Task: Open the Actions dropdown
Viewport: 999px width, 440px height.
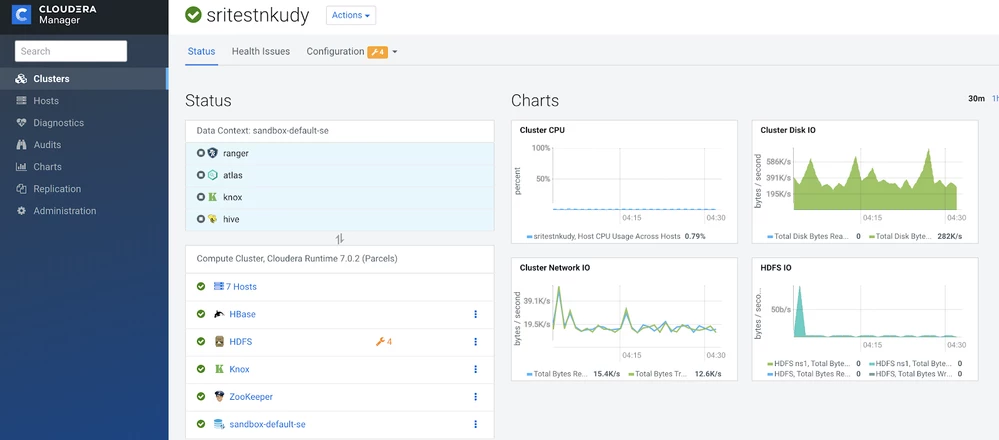Action: click(x=351, y=15)
